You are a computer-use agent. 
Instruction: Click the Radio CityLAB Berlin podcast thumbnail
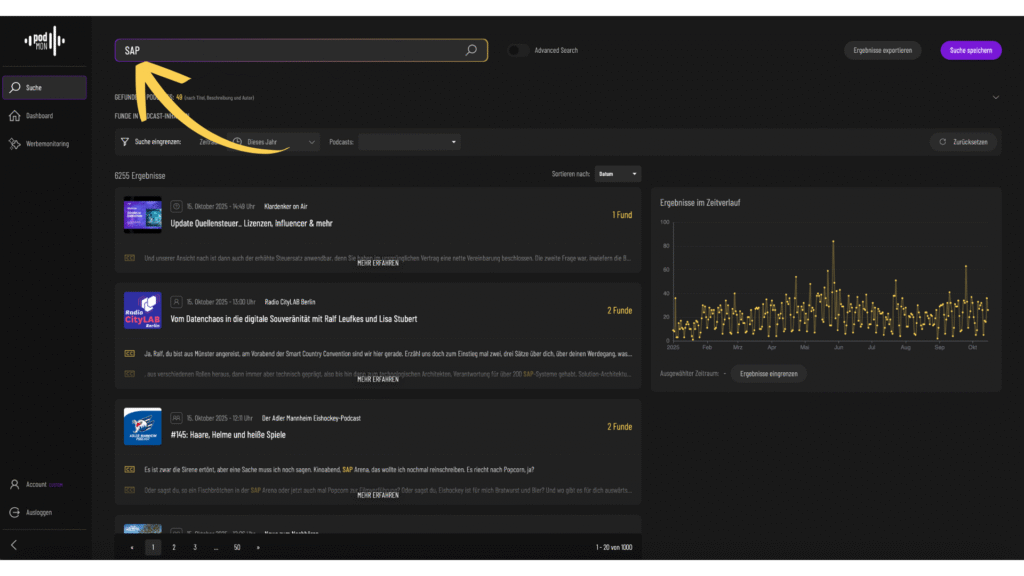click(x=143, y=310)
